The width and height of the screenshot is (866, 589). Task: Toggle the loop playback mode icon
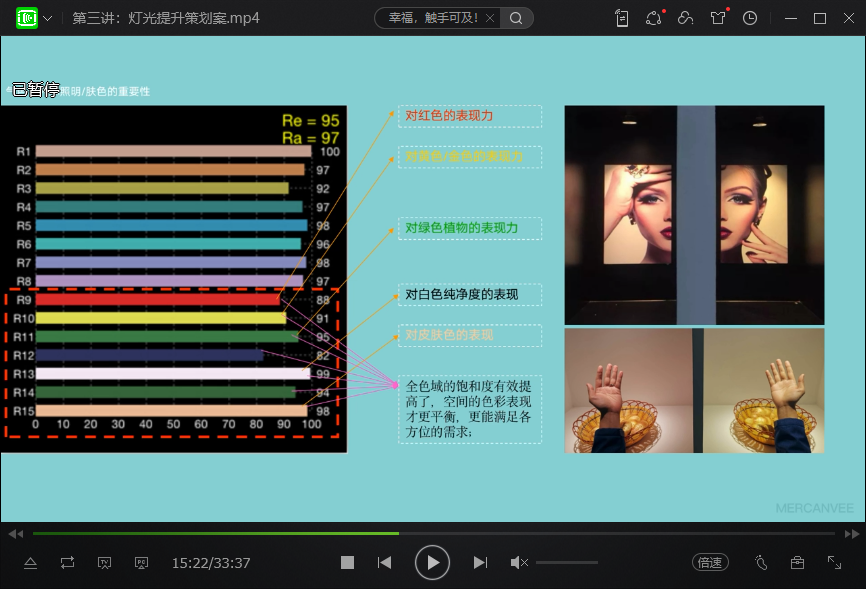tap(67, 563)
